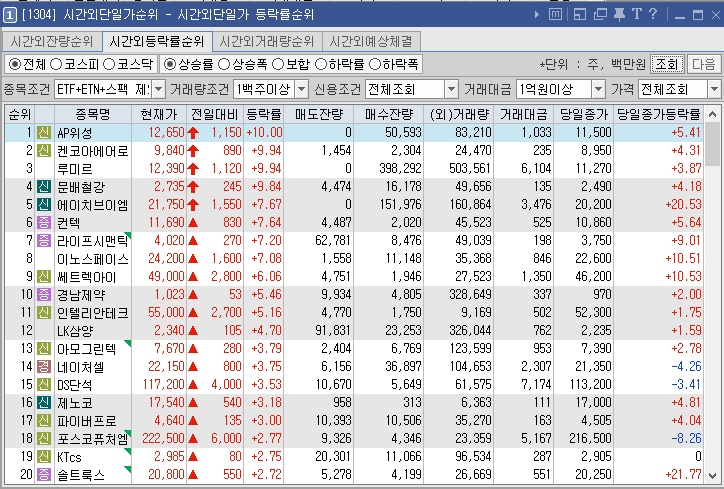Click scrollbar down arrow of the table
Screen dimensions: 724x489
click(712, 475)
